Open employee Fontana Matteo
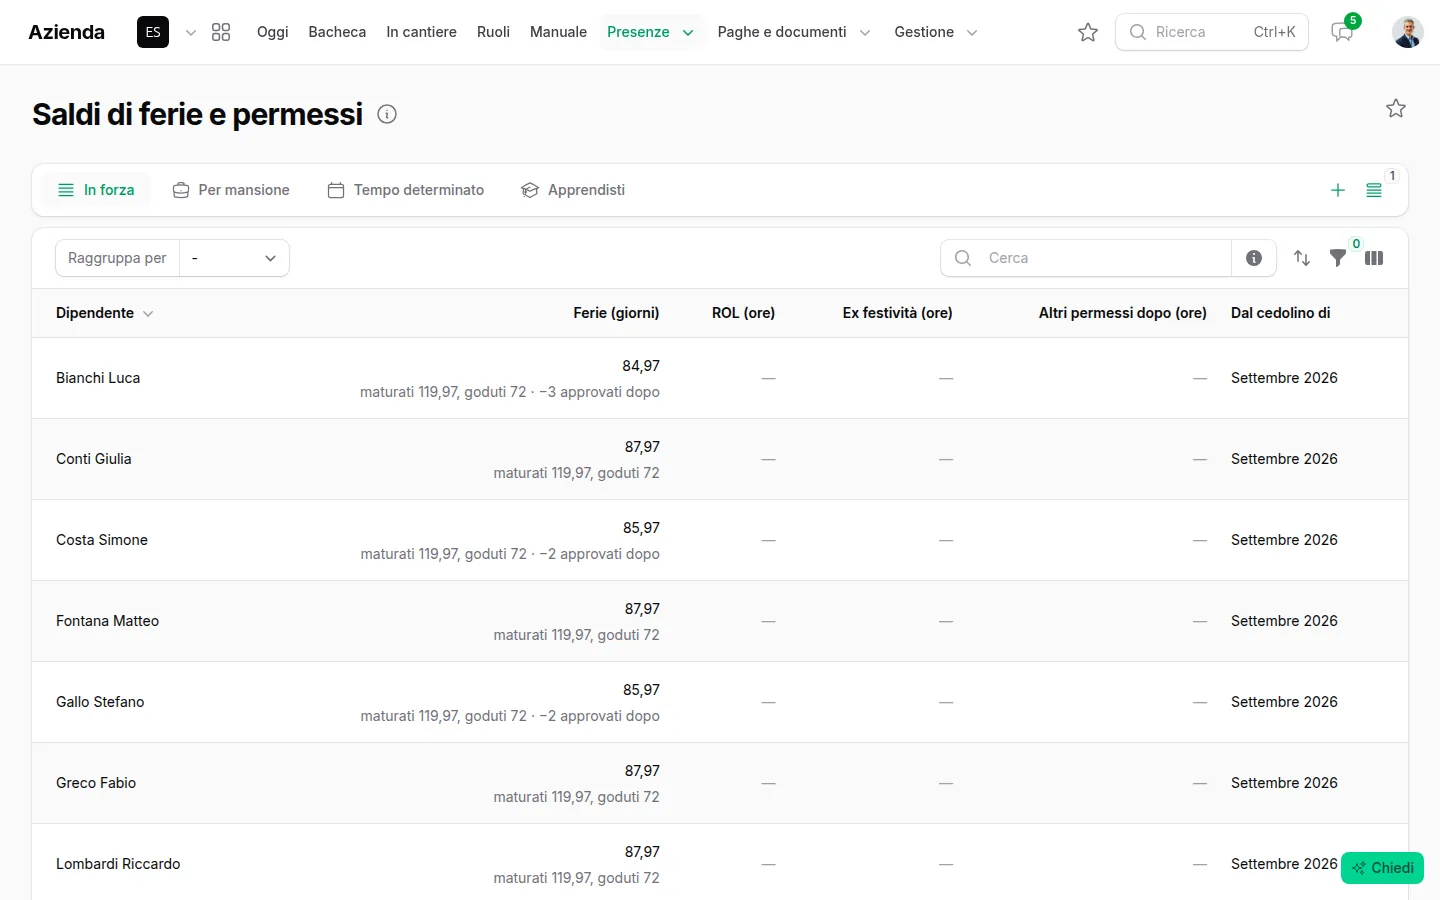 click(108, 621)
